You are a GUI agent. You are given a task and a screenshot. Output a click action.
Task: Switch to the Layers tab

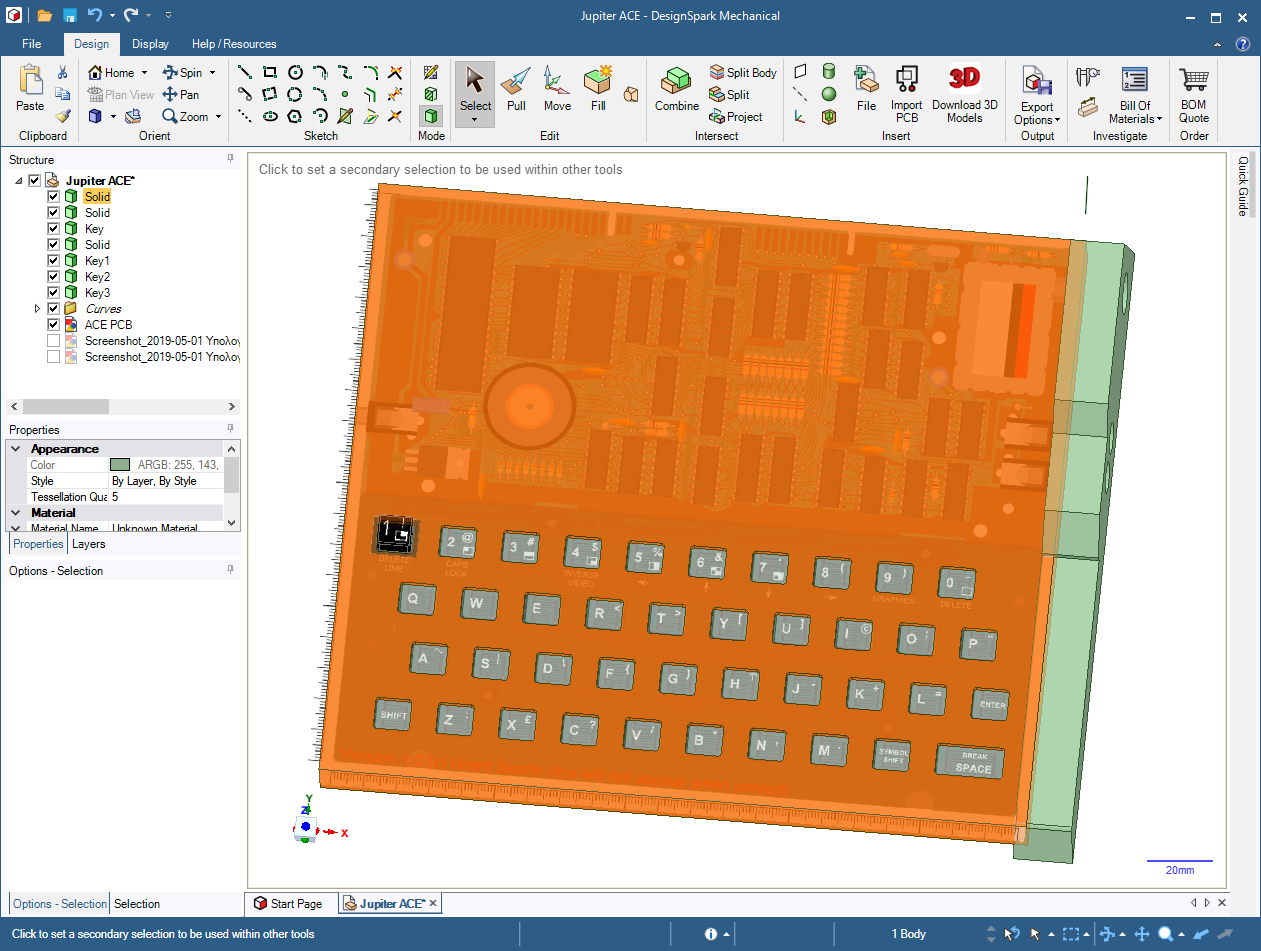(88, 544)
